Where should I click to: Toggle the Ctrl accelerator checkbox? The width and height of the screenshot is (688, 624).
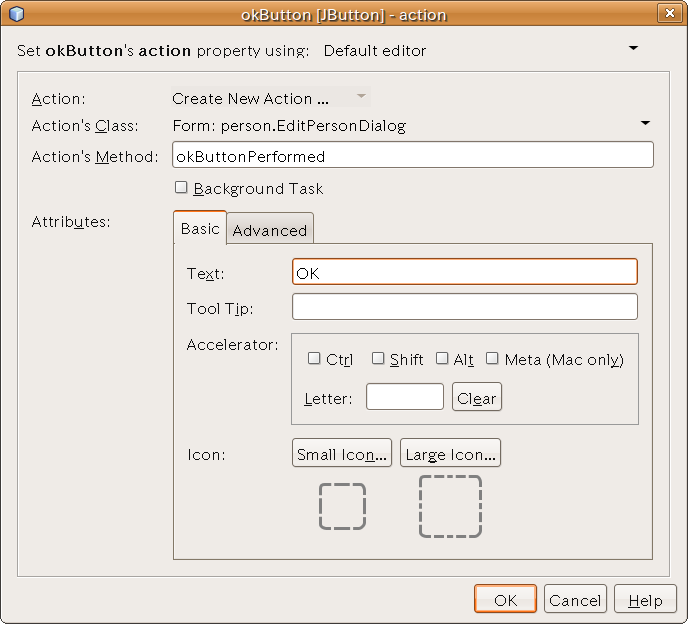(314, 359)
